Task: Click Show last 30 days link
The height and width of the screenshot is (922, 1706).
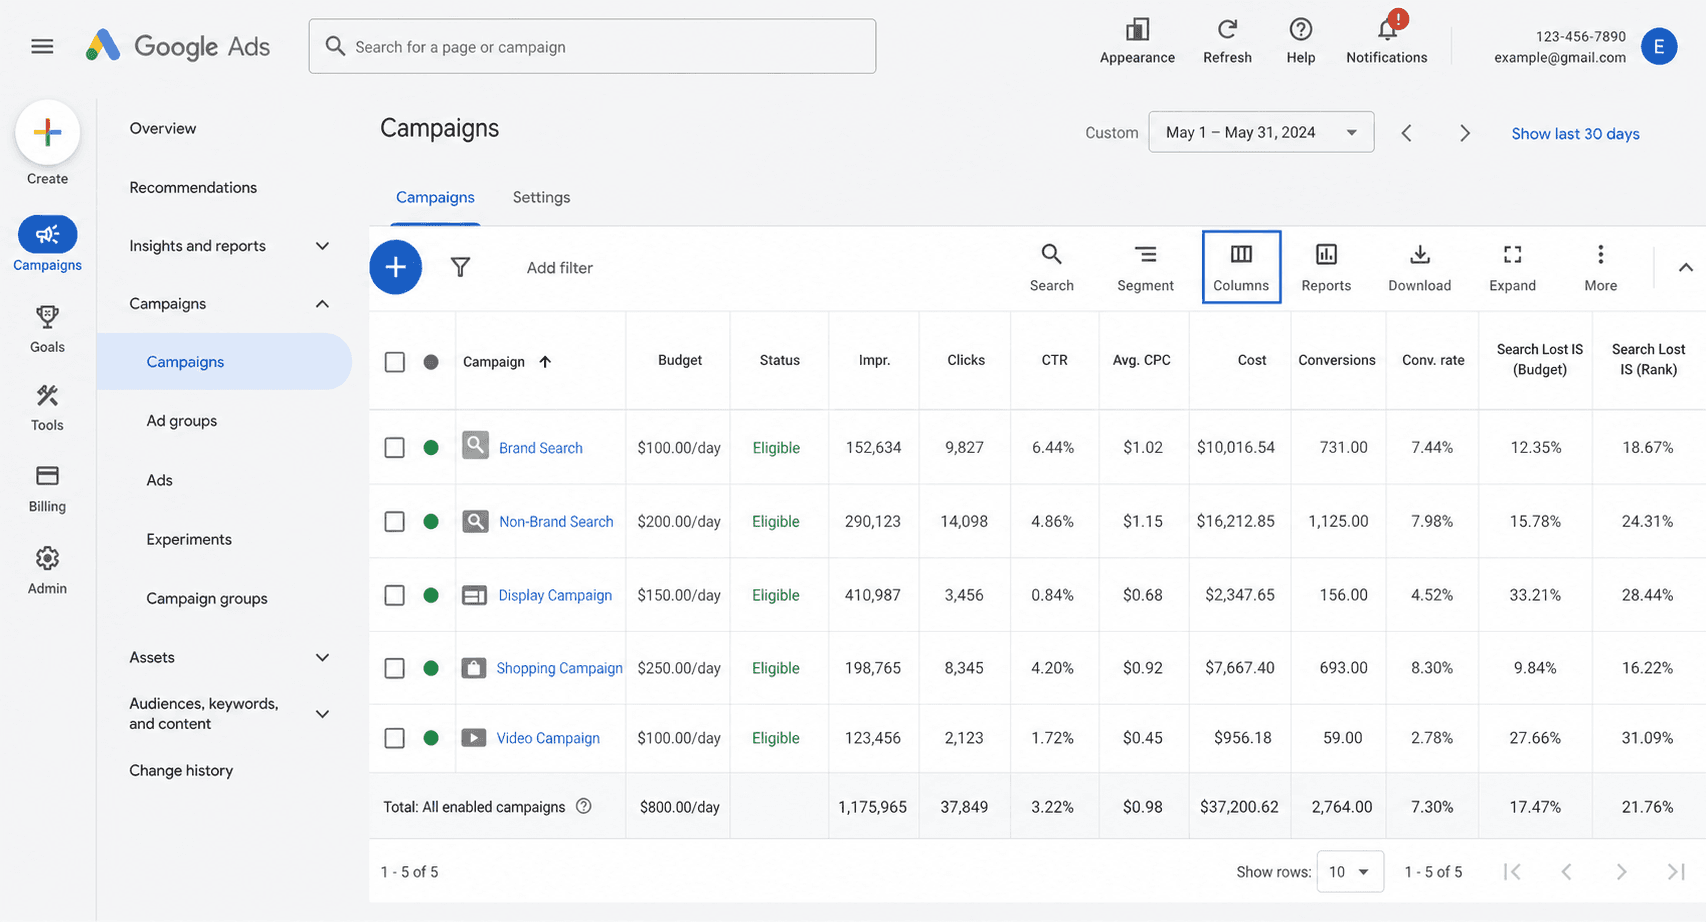Action: (1575, 133)
